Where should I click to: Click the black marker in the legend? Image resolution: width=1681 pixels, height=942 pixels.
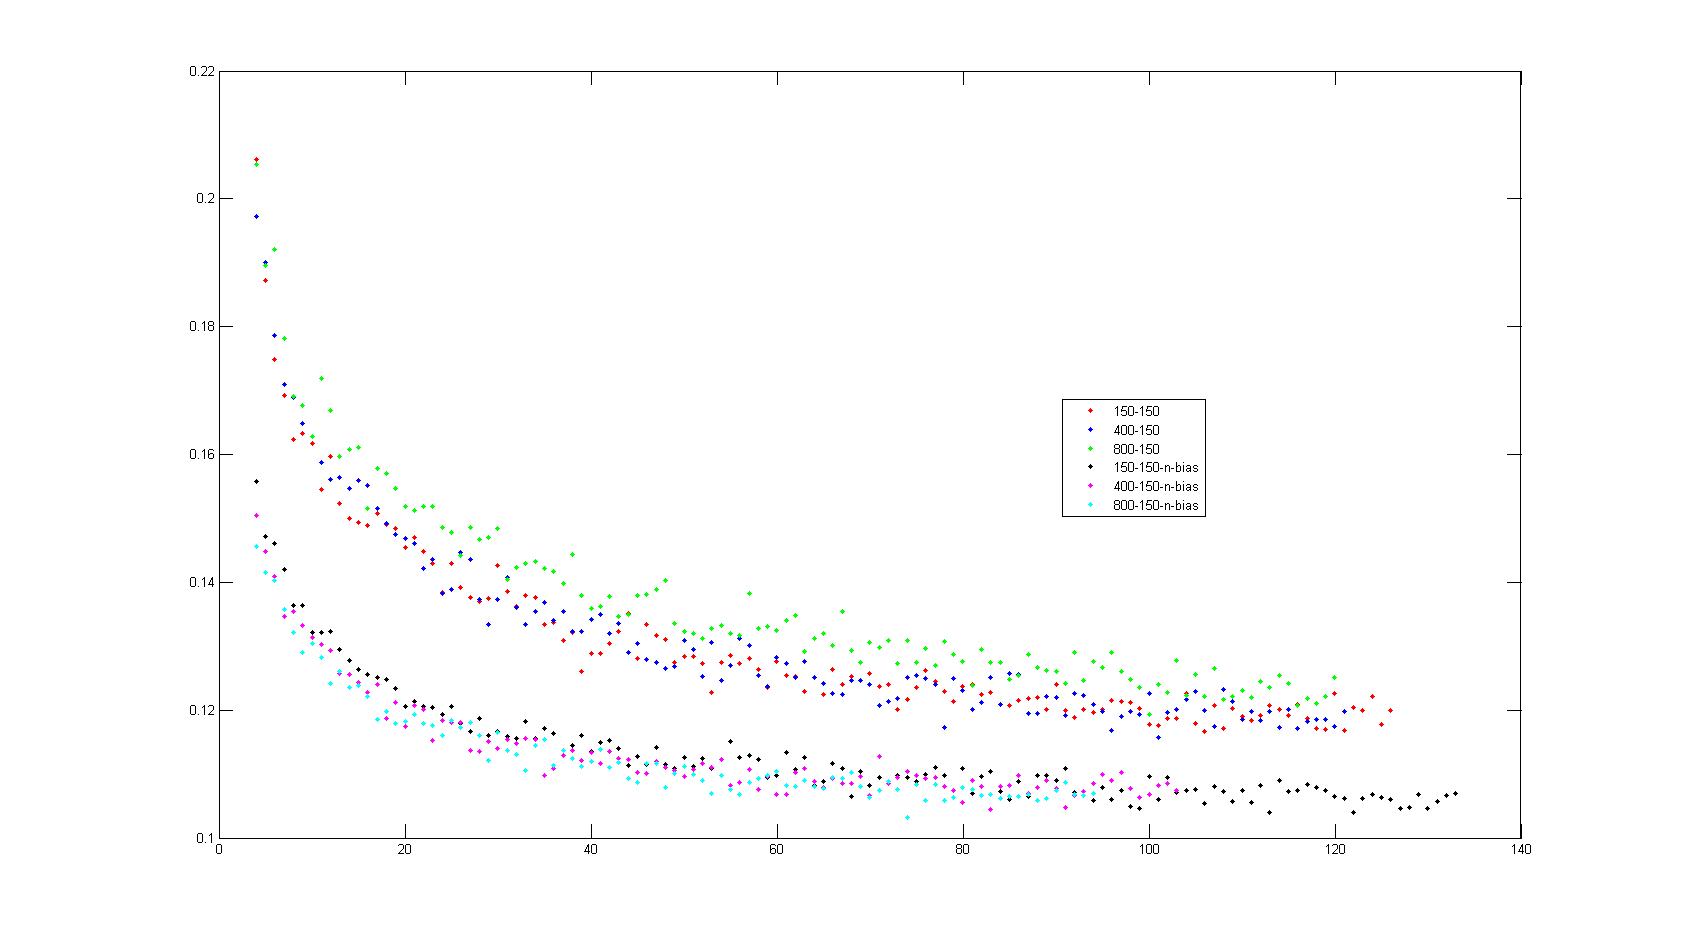[1089, 468]
